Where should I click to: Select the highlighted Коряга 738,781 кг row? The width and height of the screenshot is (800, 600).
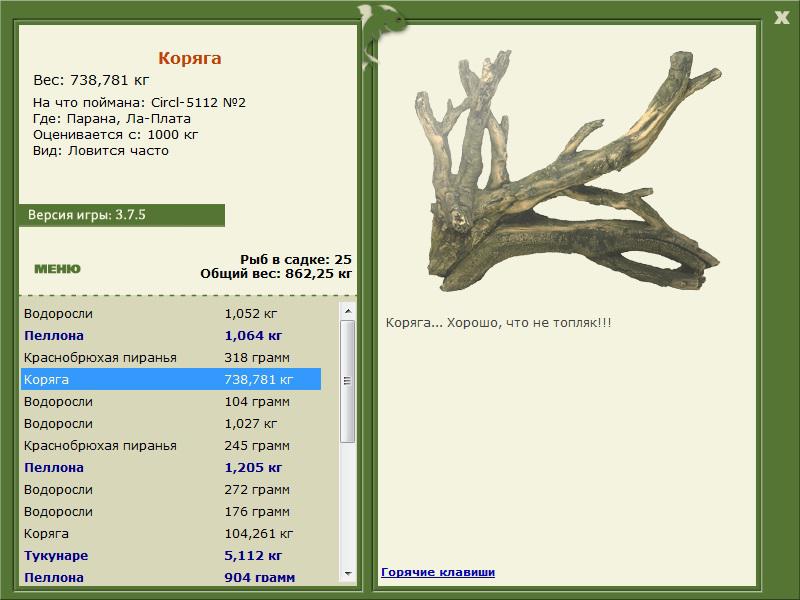[x=171, y=380]
